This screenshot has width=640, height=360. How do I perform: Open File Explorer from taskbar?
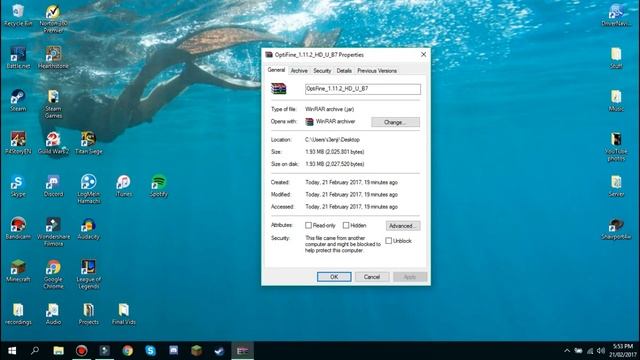58,351
